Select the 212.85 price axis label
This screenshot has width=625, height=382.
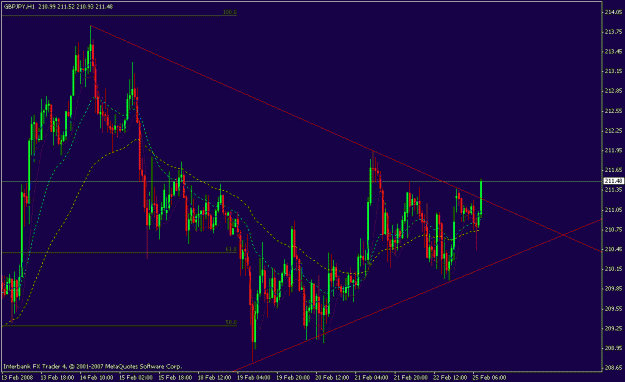click(613, 91)
